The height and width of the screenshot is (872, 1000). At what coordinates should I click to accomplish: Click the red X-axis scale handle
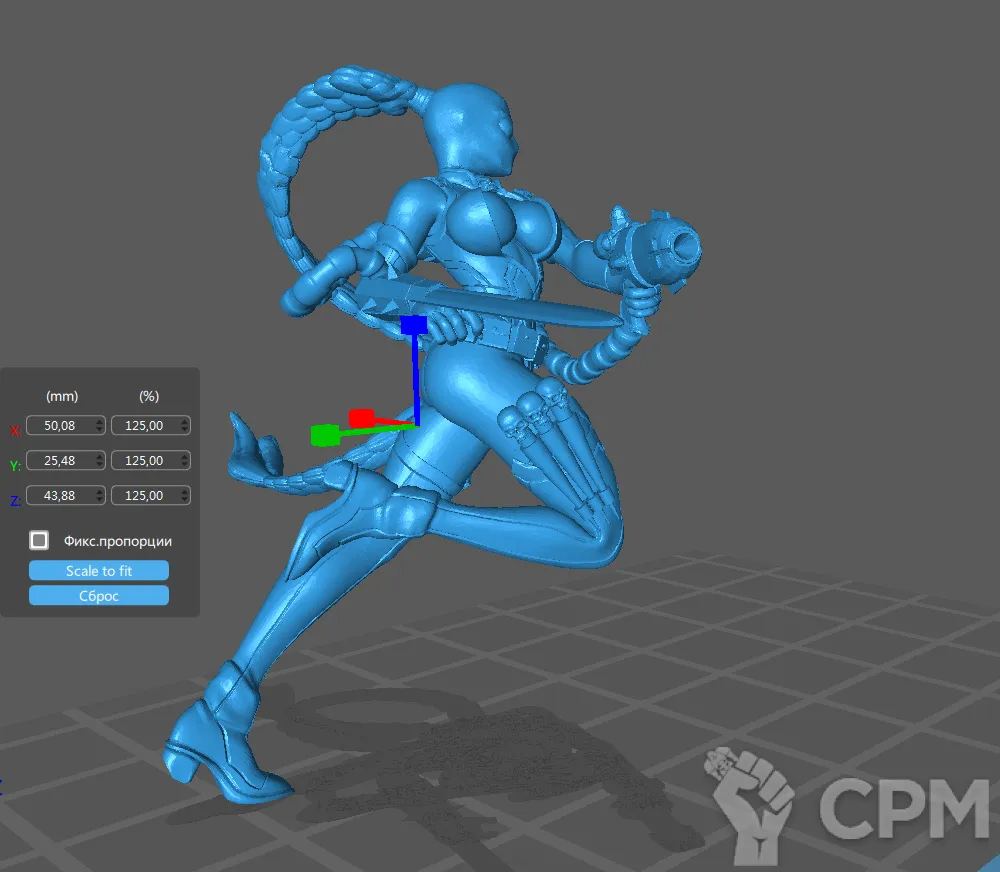pyautogui.click(x=360, y=418)
